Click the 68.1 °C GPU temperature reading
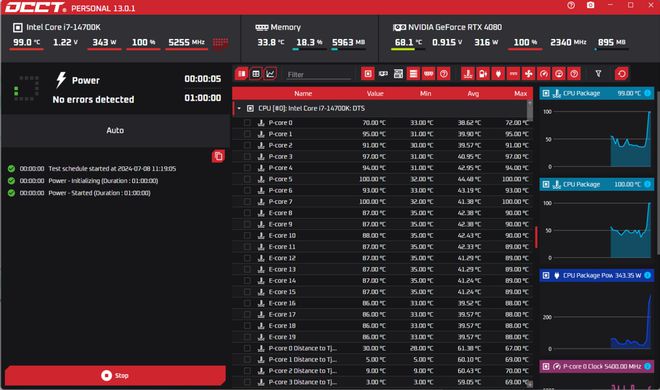 tap(408, 42)
